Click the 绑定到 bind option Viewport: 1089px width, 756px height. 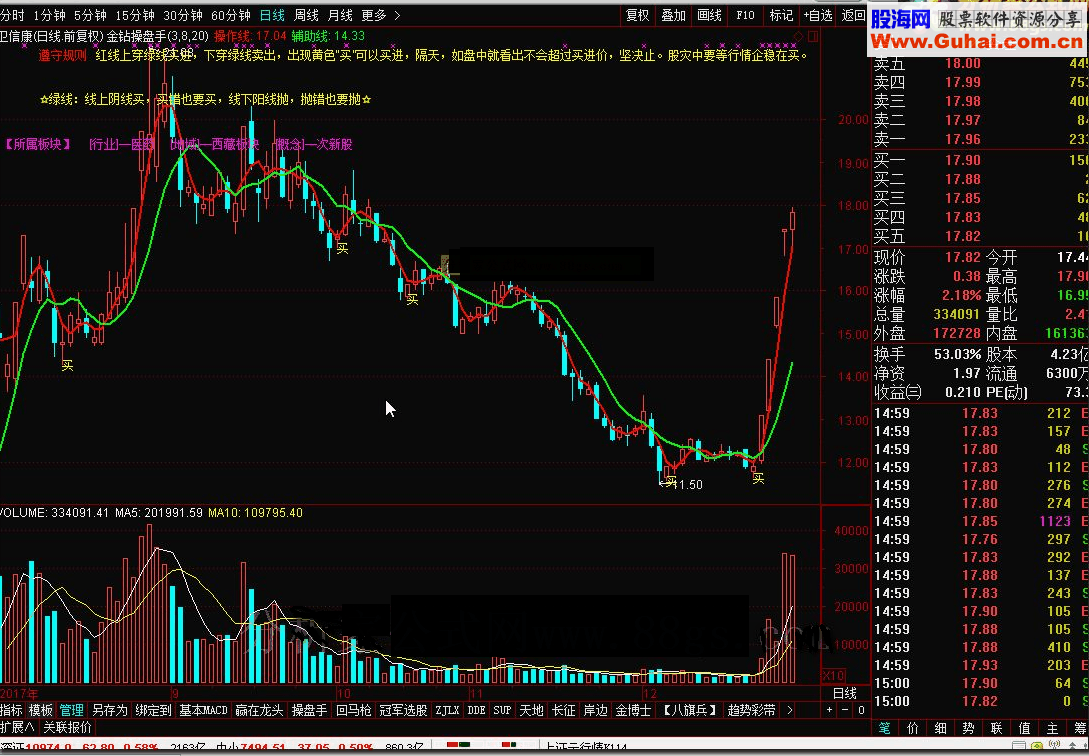(x=153, y=710)
